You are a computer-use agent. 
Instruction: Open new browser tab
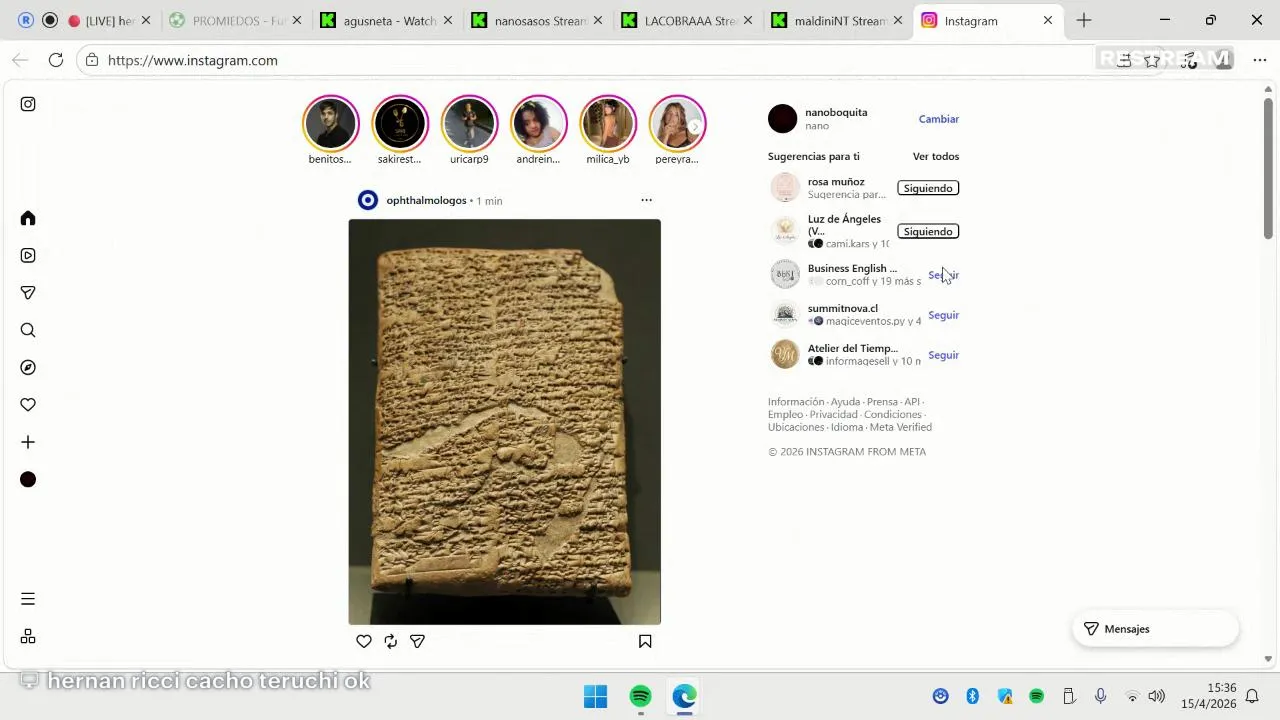pos(1084,20)
